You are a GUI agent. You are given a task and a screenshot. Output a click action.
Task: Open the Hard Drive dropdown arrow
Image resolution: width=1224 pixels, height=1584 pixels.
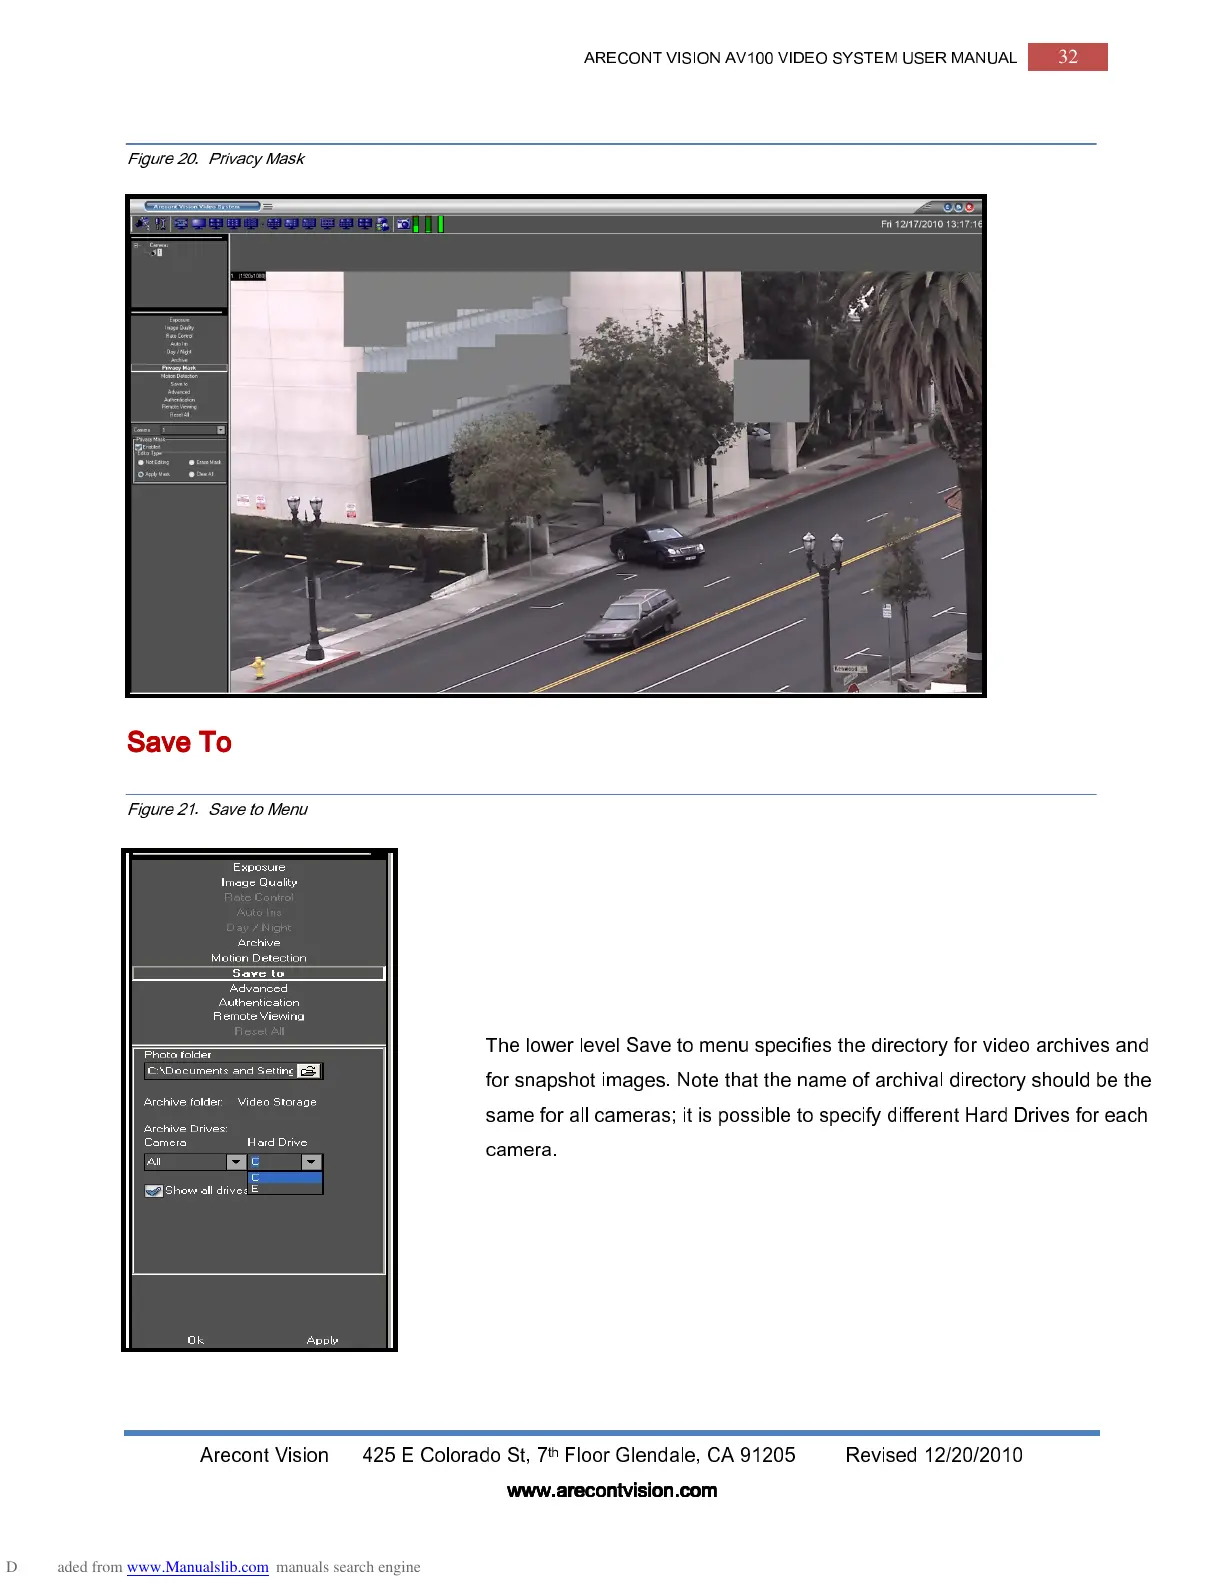(x=312, y=1162)
